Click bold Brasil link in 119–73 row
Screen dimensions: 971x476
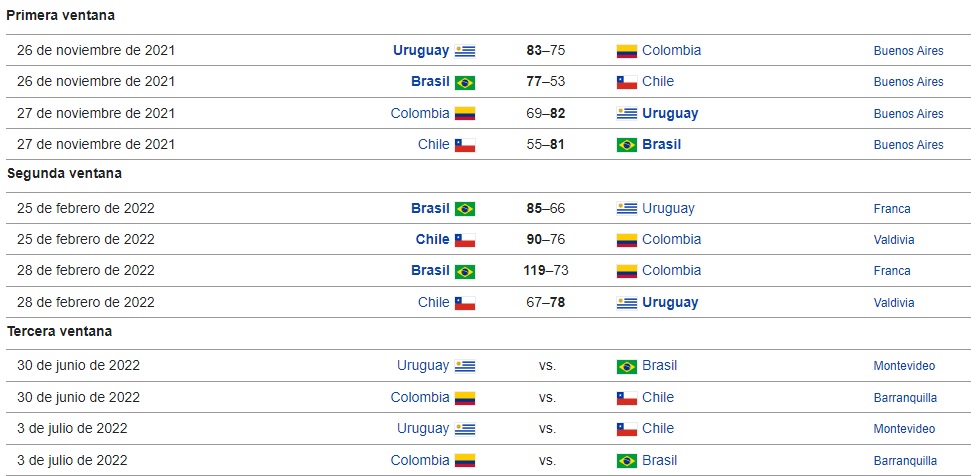point(430,270)
